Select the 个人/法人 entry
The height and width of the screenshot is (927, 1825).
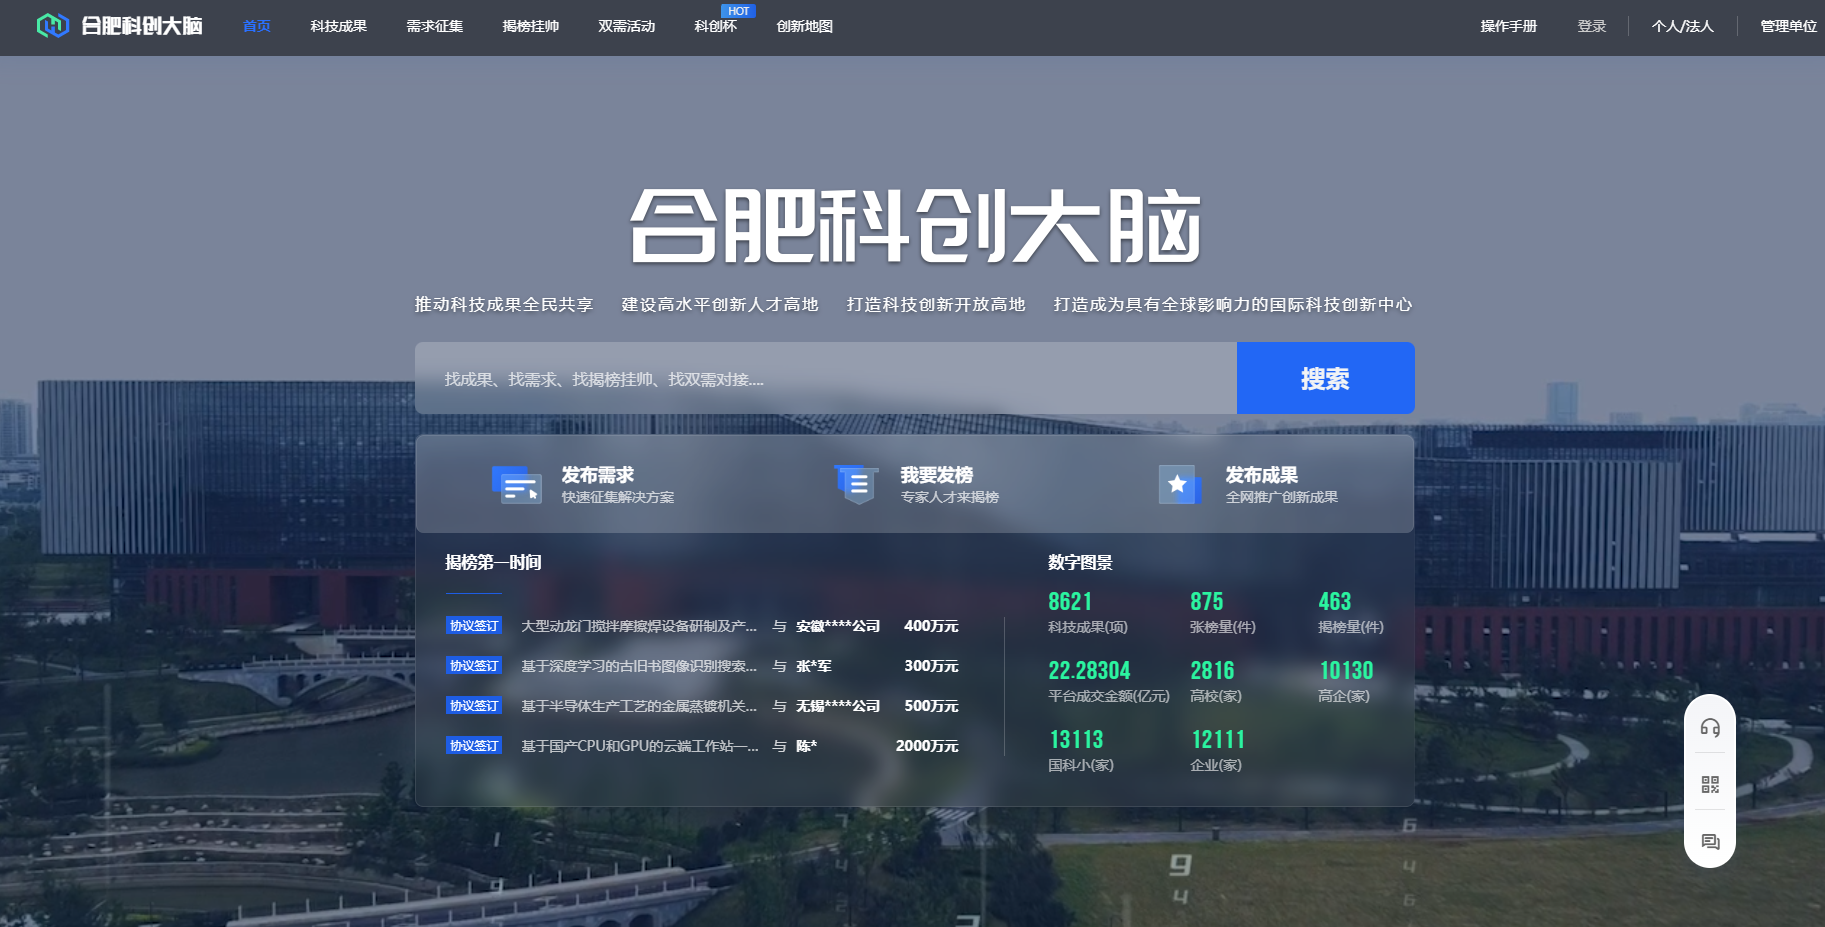pos(1682,27)
